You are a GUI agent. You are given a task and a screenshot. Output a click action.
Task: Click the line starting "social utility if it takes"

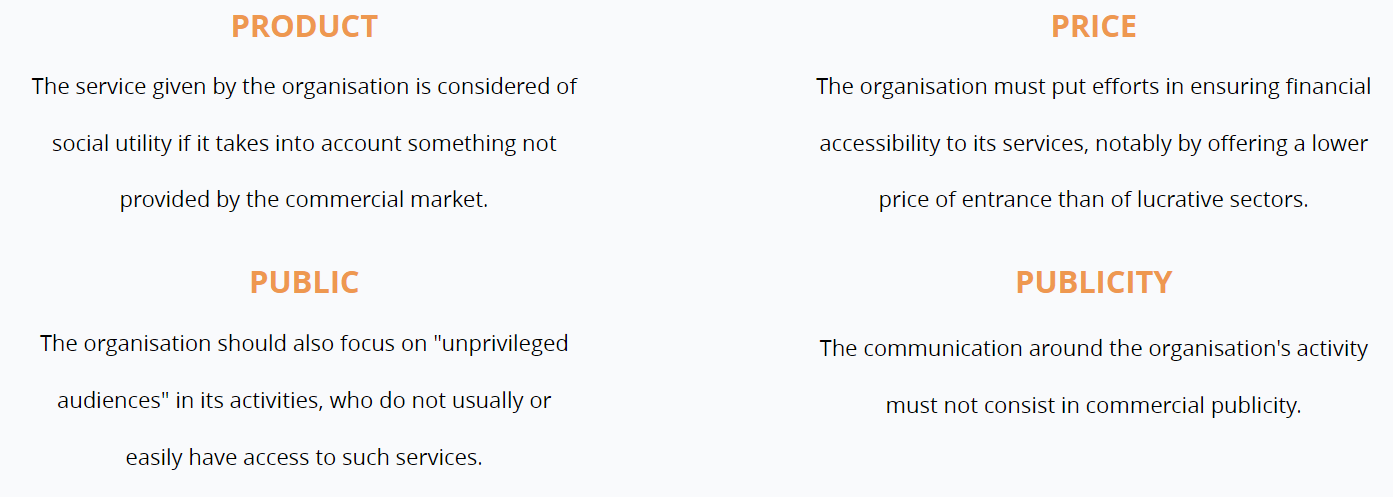[x=304, y=143]
